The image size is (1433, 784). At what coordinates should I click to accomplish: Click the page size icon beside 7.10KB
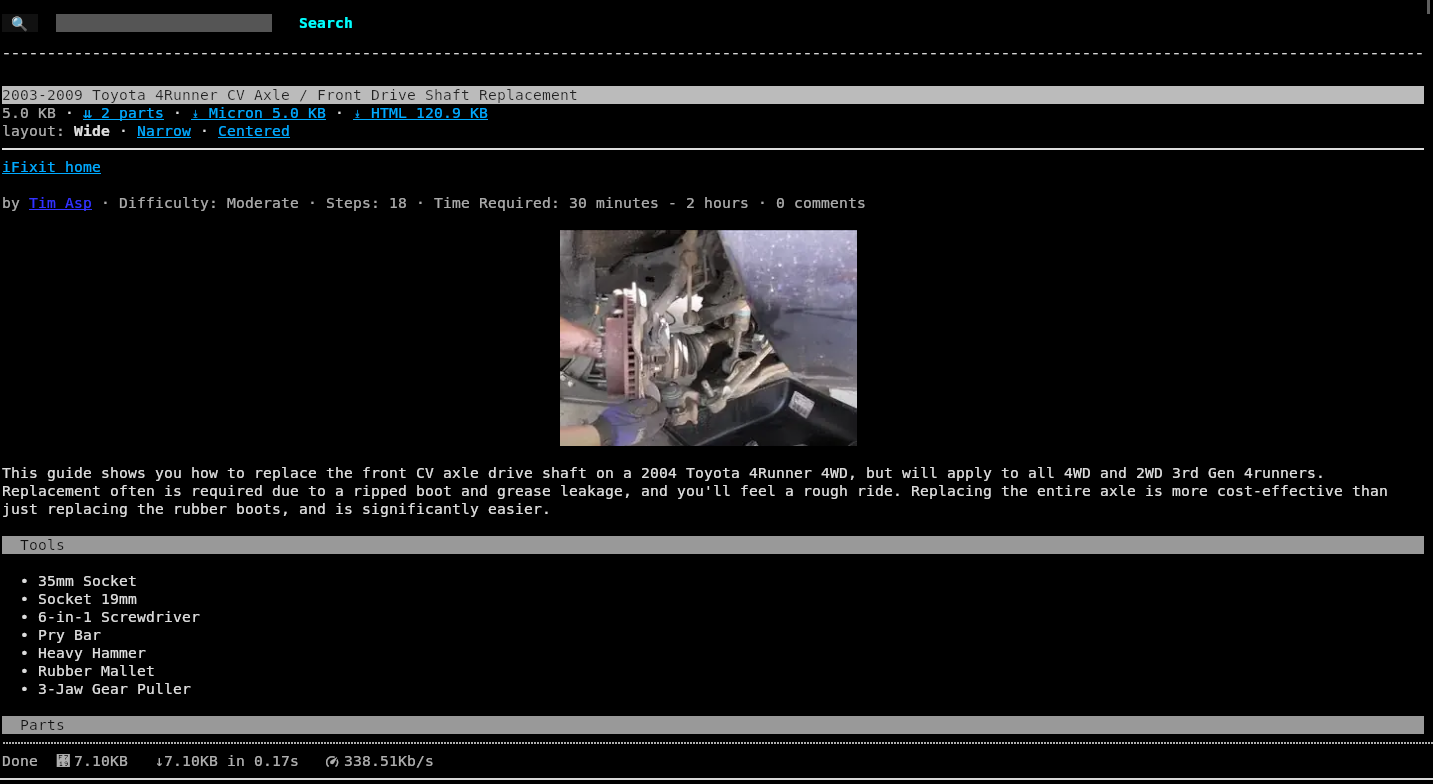coord(63,761)
